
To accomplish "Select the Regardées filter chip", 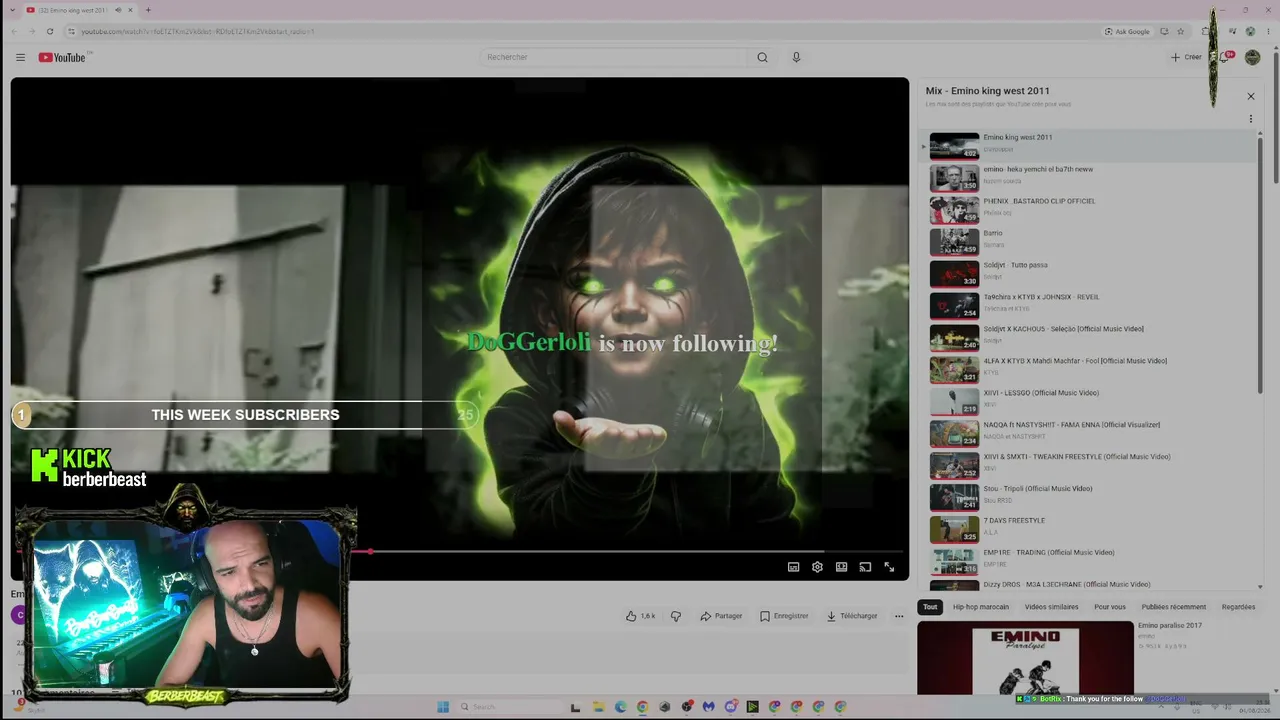I will [1238, 607].
